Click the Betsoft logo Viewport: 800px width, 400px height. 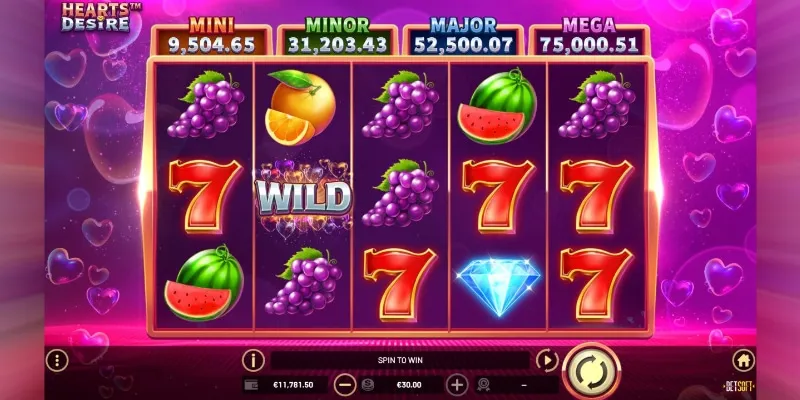pyautogui.click(x=738, y=386)
